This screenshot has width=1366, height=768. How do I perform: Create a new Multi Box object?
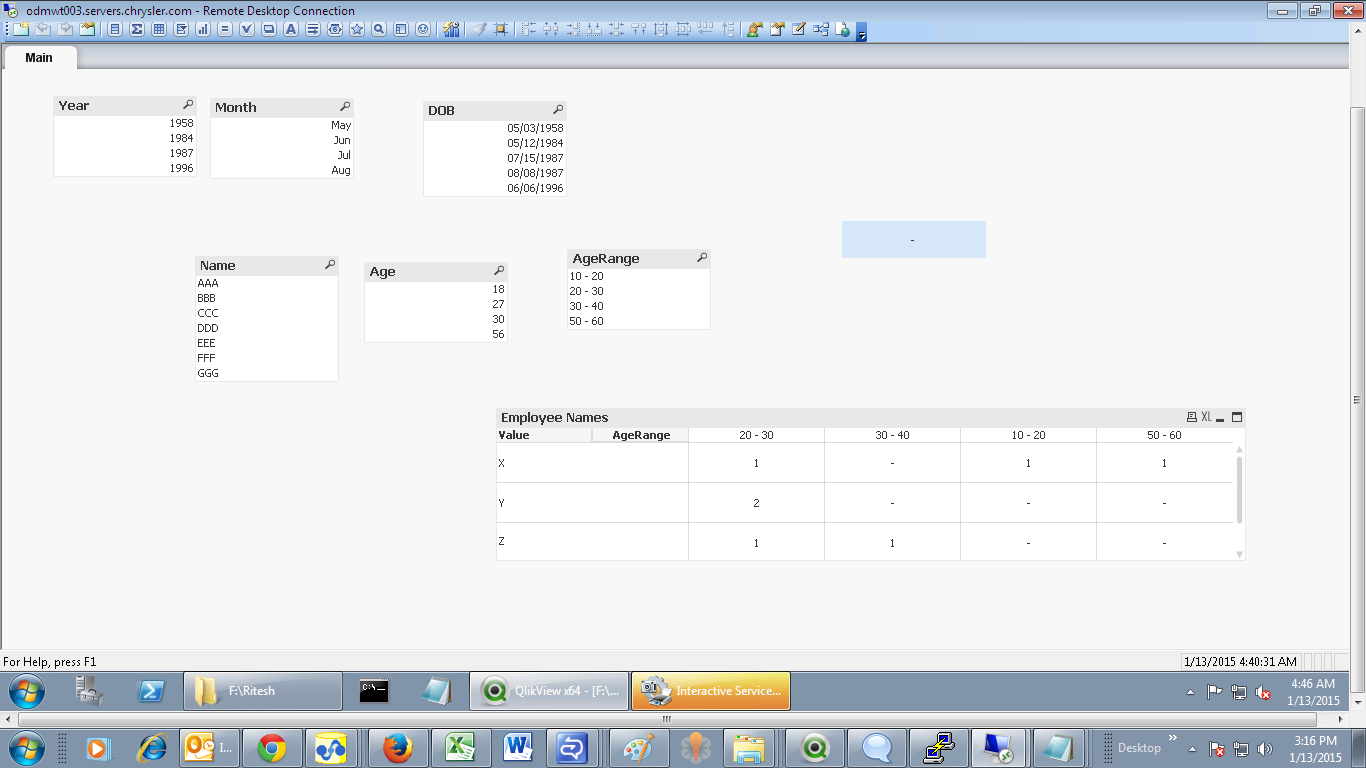tap(181, 30)
